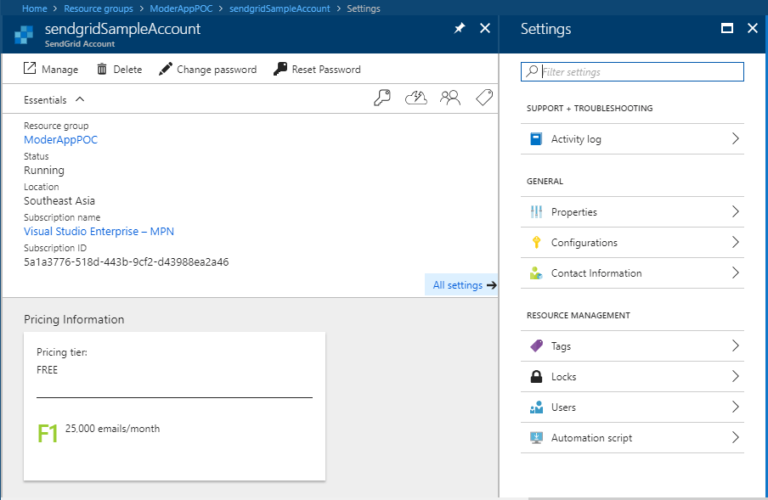Click the Manage button
Image resolution: width=768 pixels, height=500 pixels.
(51, 69)
